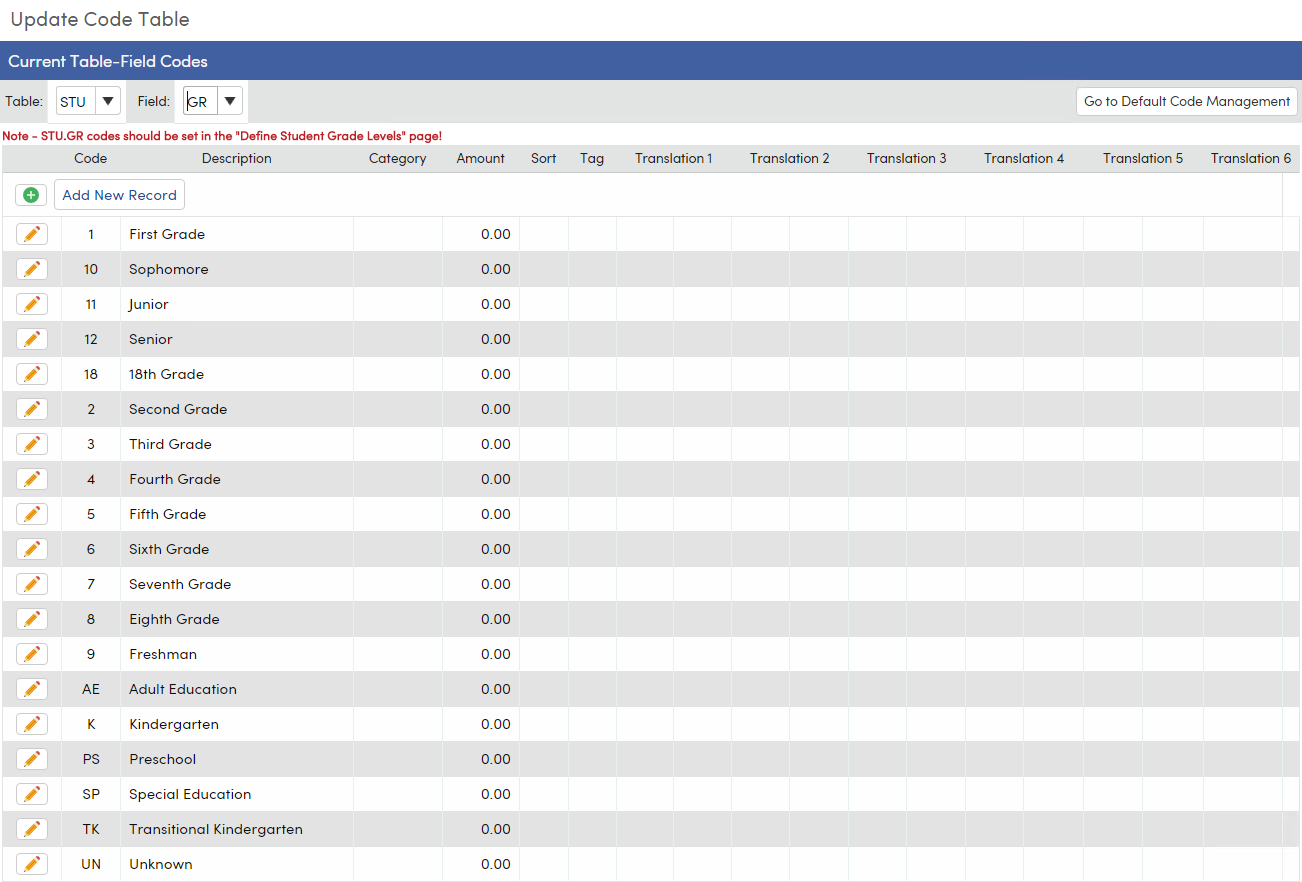Click the Description column header
This screenshot has width=1302, height=882.
(x=237, y=158)
